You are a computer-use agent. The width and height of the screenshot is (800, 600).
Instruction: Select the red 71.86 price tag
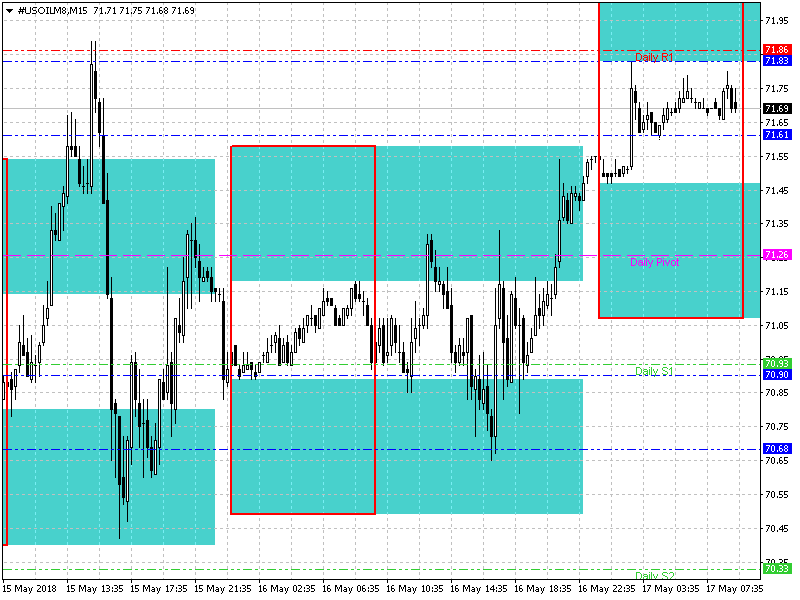(x=777, y=49)
